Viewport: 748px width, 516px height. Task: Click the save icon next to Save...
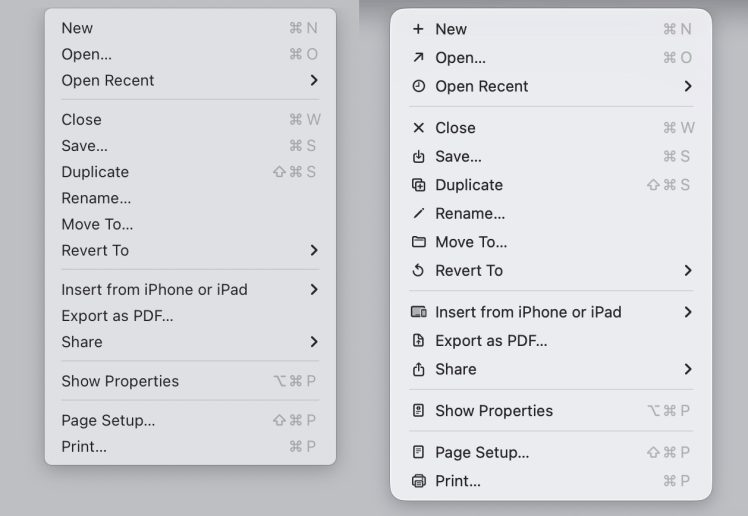[x=418, y=157]
